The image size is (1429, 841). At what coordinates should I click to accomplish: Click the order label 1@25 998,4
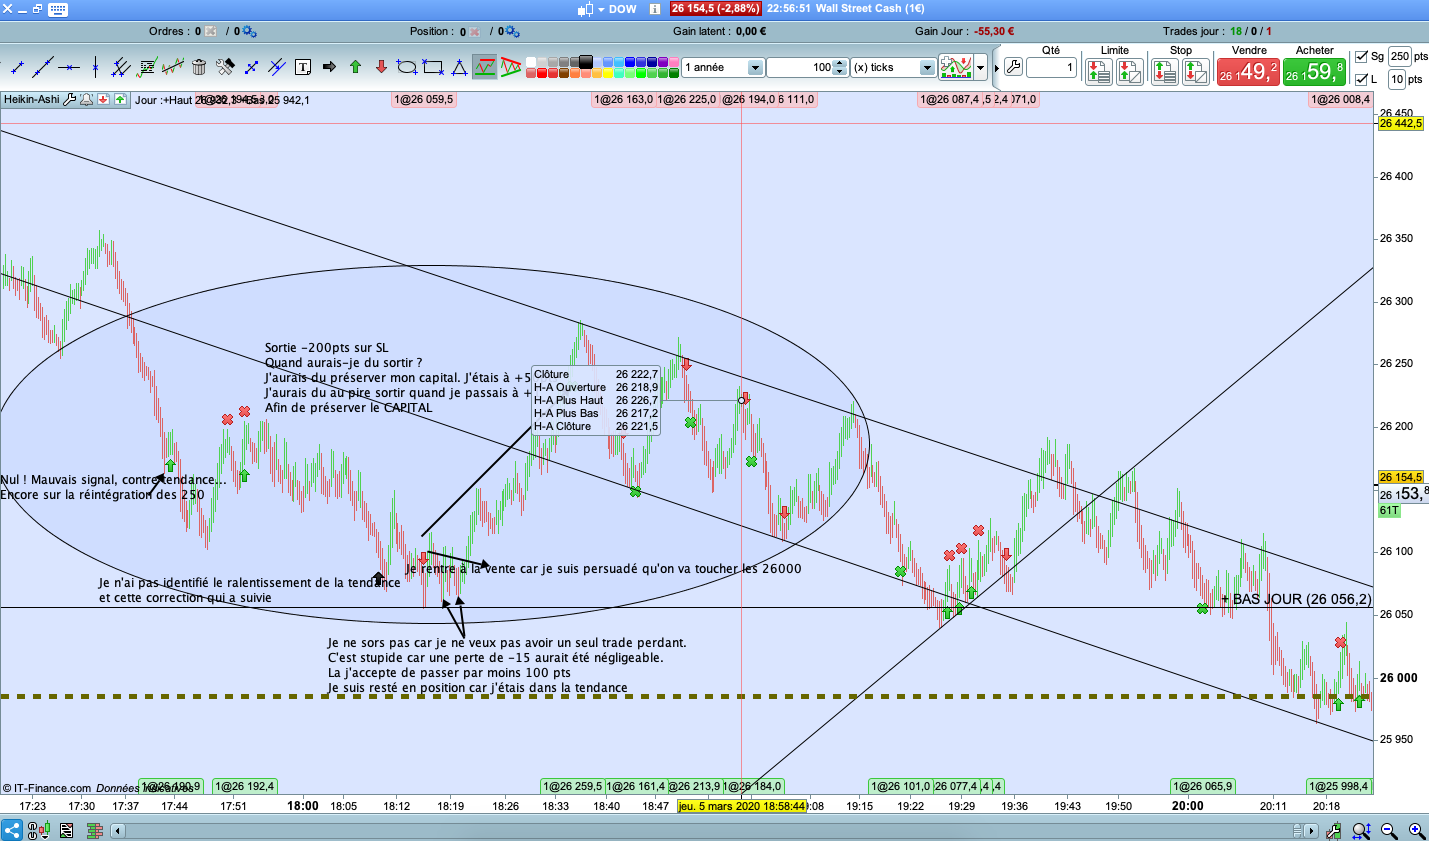point(1339,786)
